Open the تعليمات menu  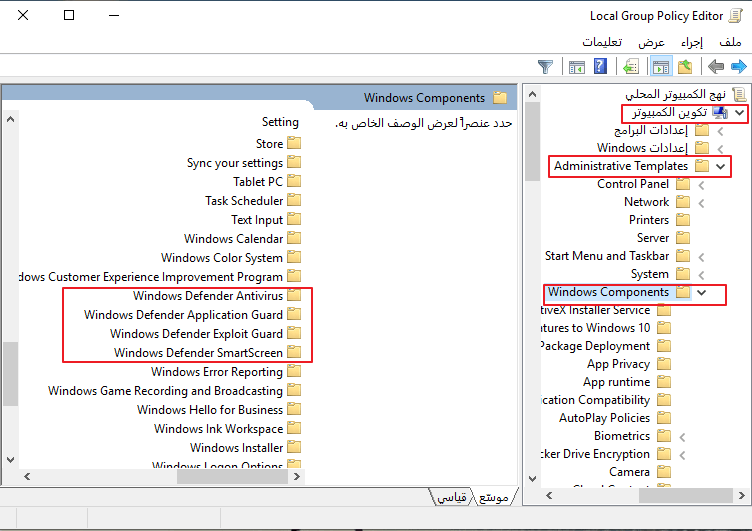pos(602,42)
